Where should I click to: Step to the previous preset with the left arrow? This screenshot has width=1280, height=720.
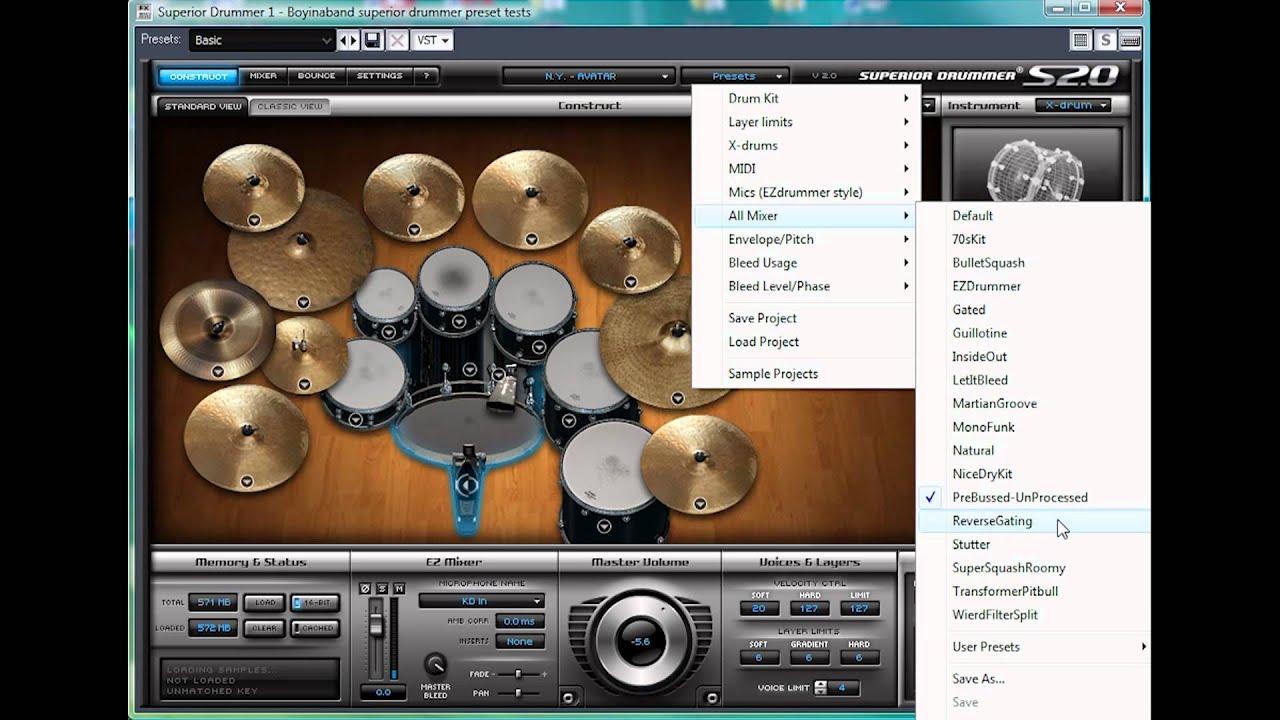pos(343,40)
